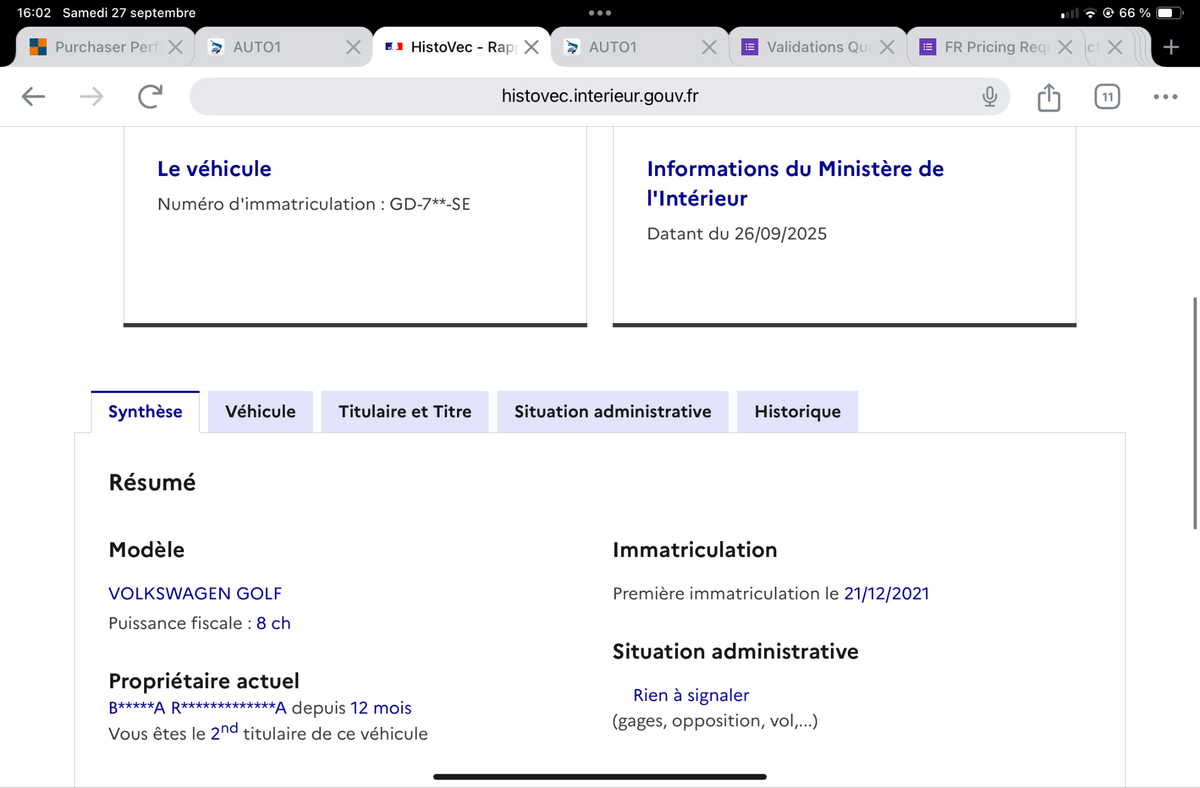Viewport: 1200px width, 788px height.
Task: Click the forward navigation arrow
Action: pyautogui.click(x=91, y=96)
